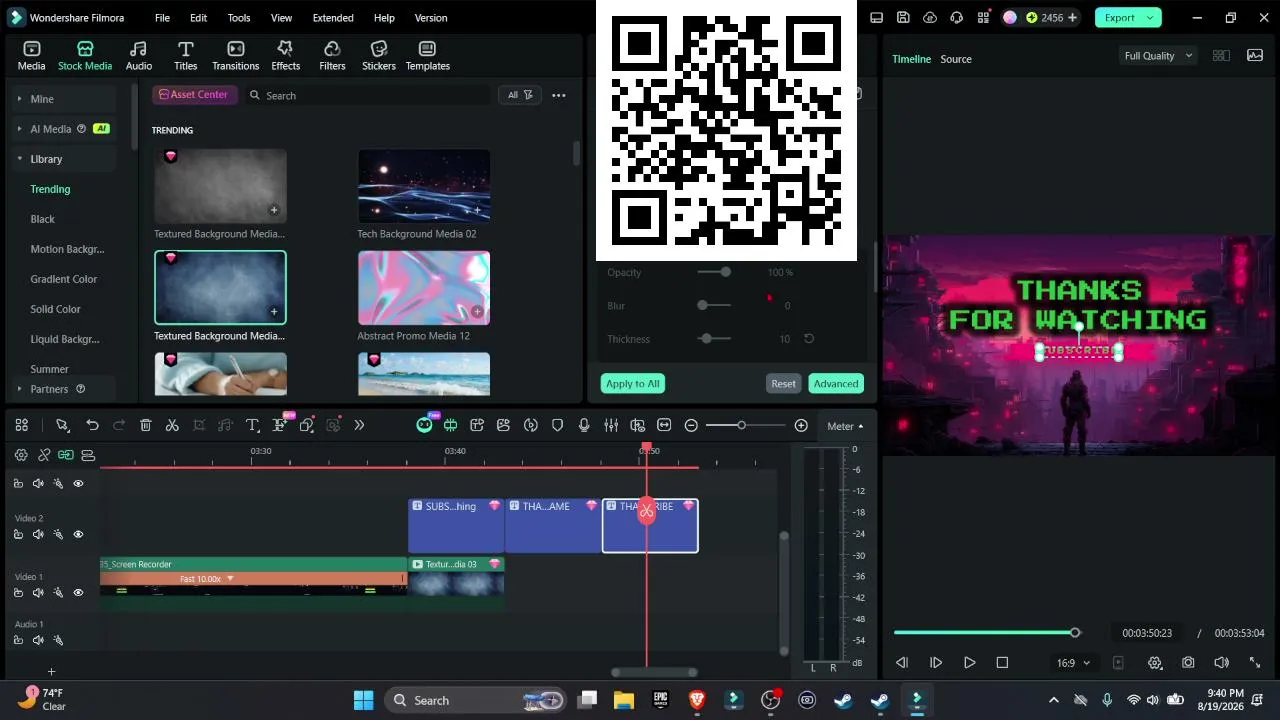This screenshot has width=1280, height=720.
Task: Open the cloud upload icon in the title bar
Action: coord(930,17)
